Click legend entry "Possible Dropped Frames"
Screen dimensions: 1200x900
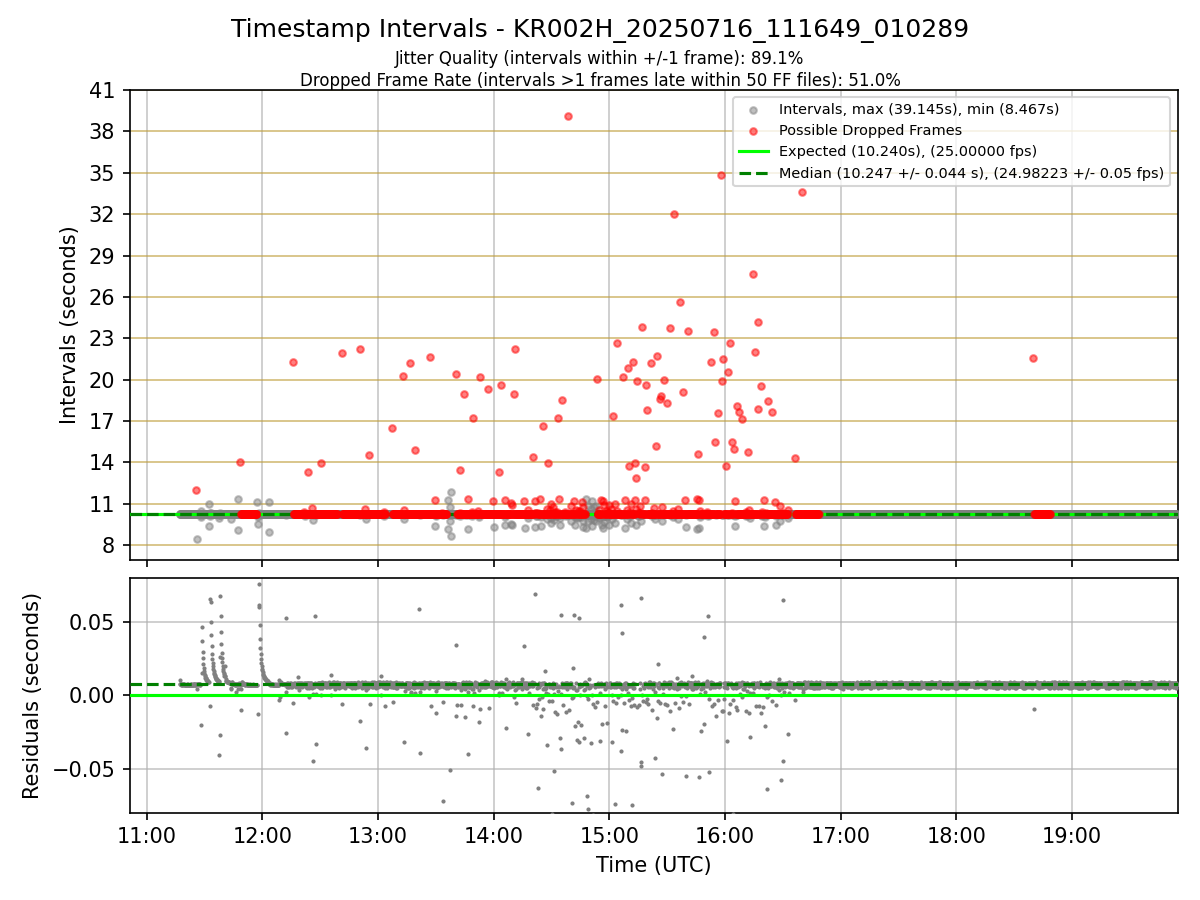[x=870, y=130]
